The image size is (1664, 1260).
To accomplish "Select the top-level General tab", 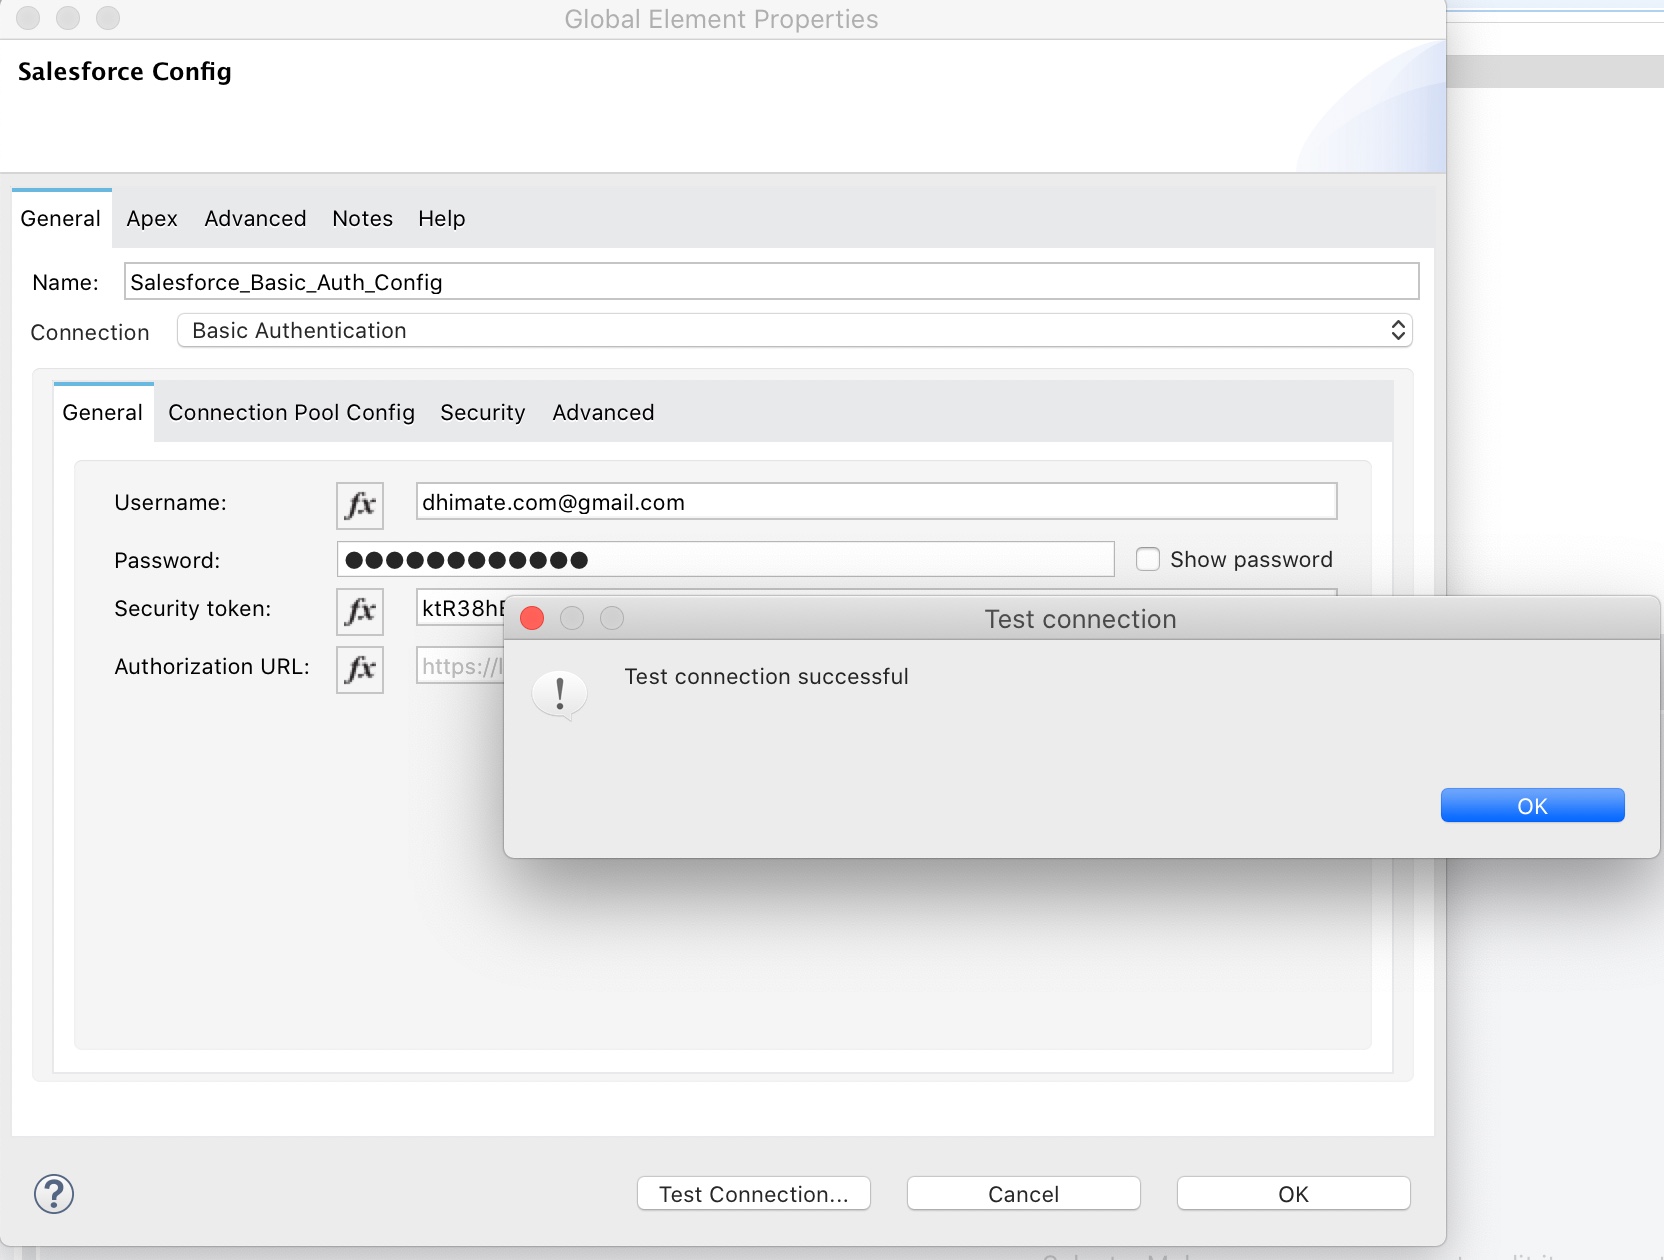I will pyautogui.click(x=61, y=219).
